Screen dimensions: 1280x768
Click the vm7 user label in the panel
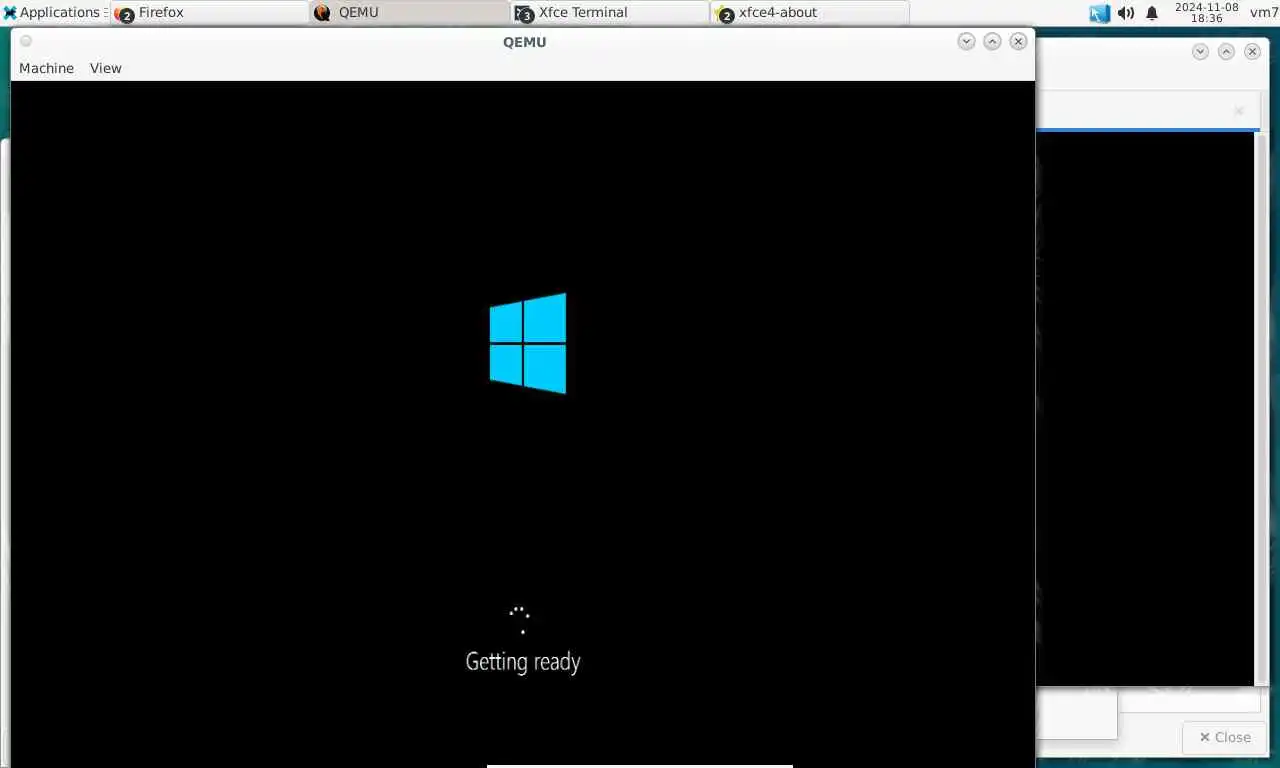tap(1264, 12)
